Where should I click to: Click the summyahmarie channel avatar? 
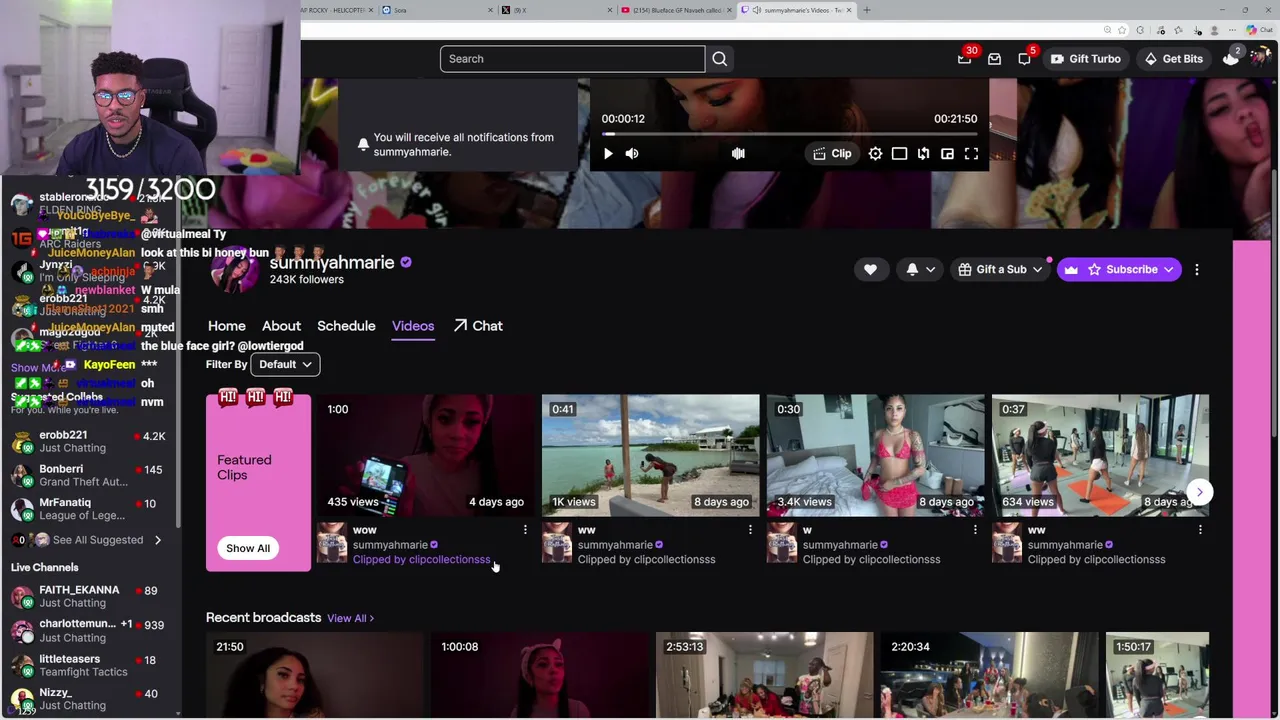[x=234, y=268]
